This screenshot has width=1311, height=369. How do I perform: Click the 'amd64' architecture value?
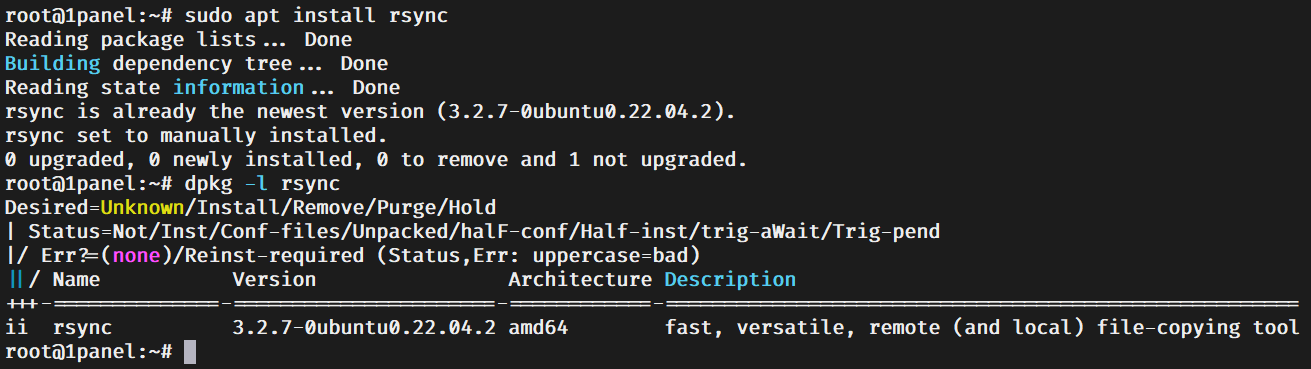point(538,327)
